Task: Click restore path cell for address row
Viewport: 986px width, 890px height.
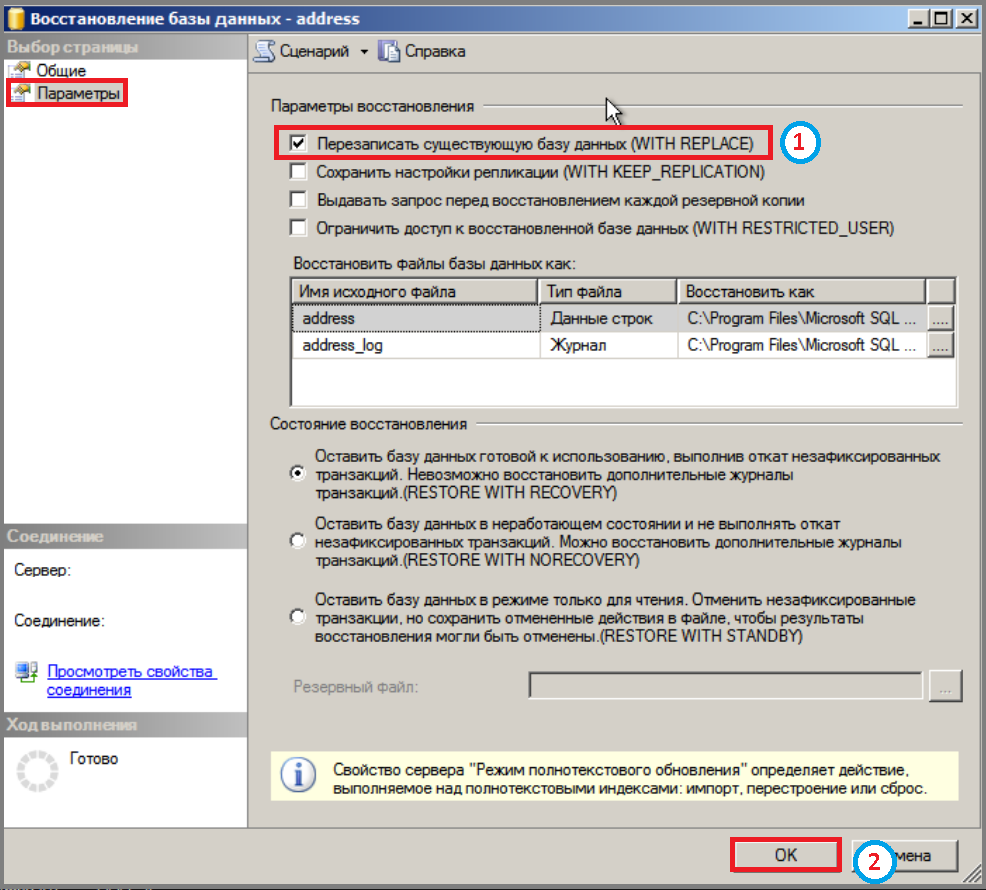Action: [802, 318]
